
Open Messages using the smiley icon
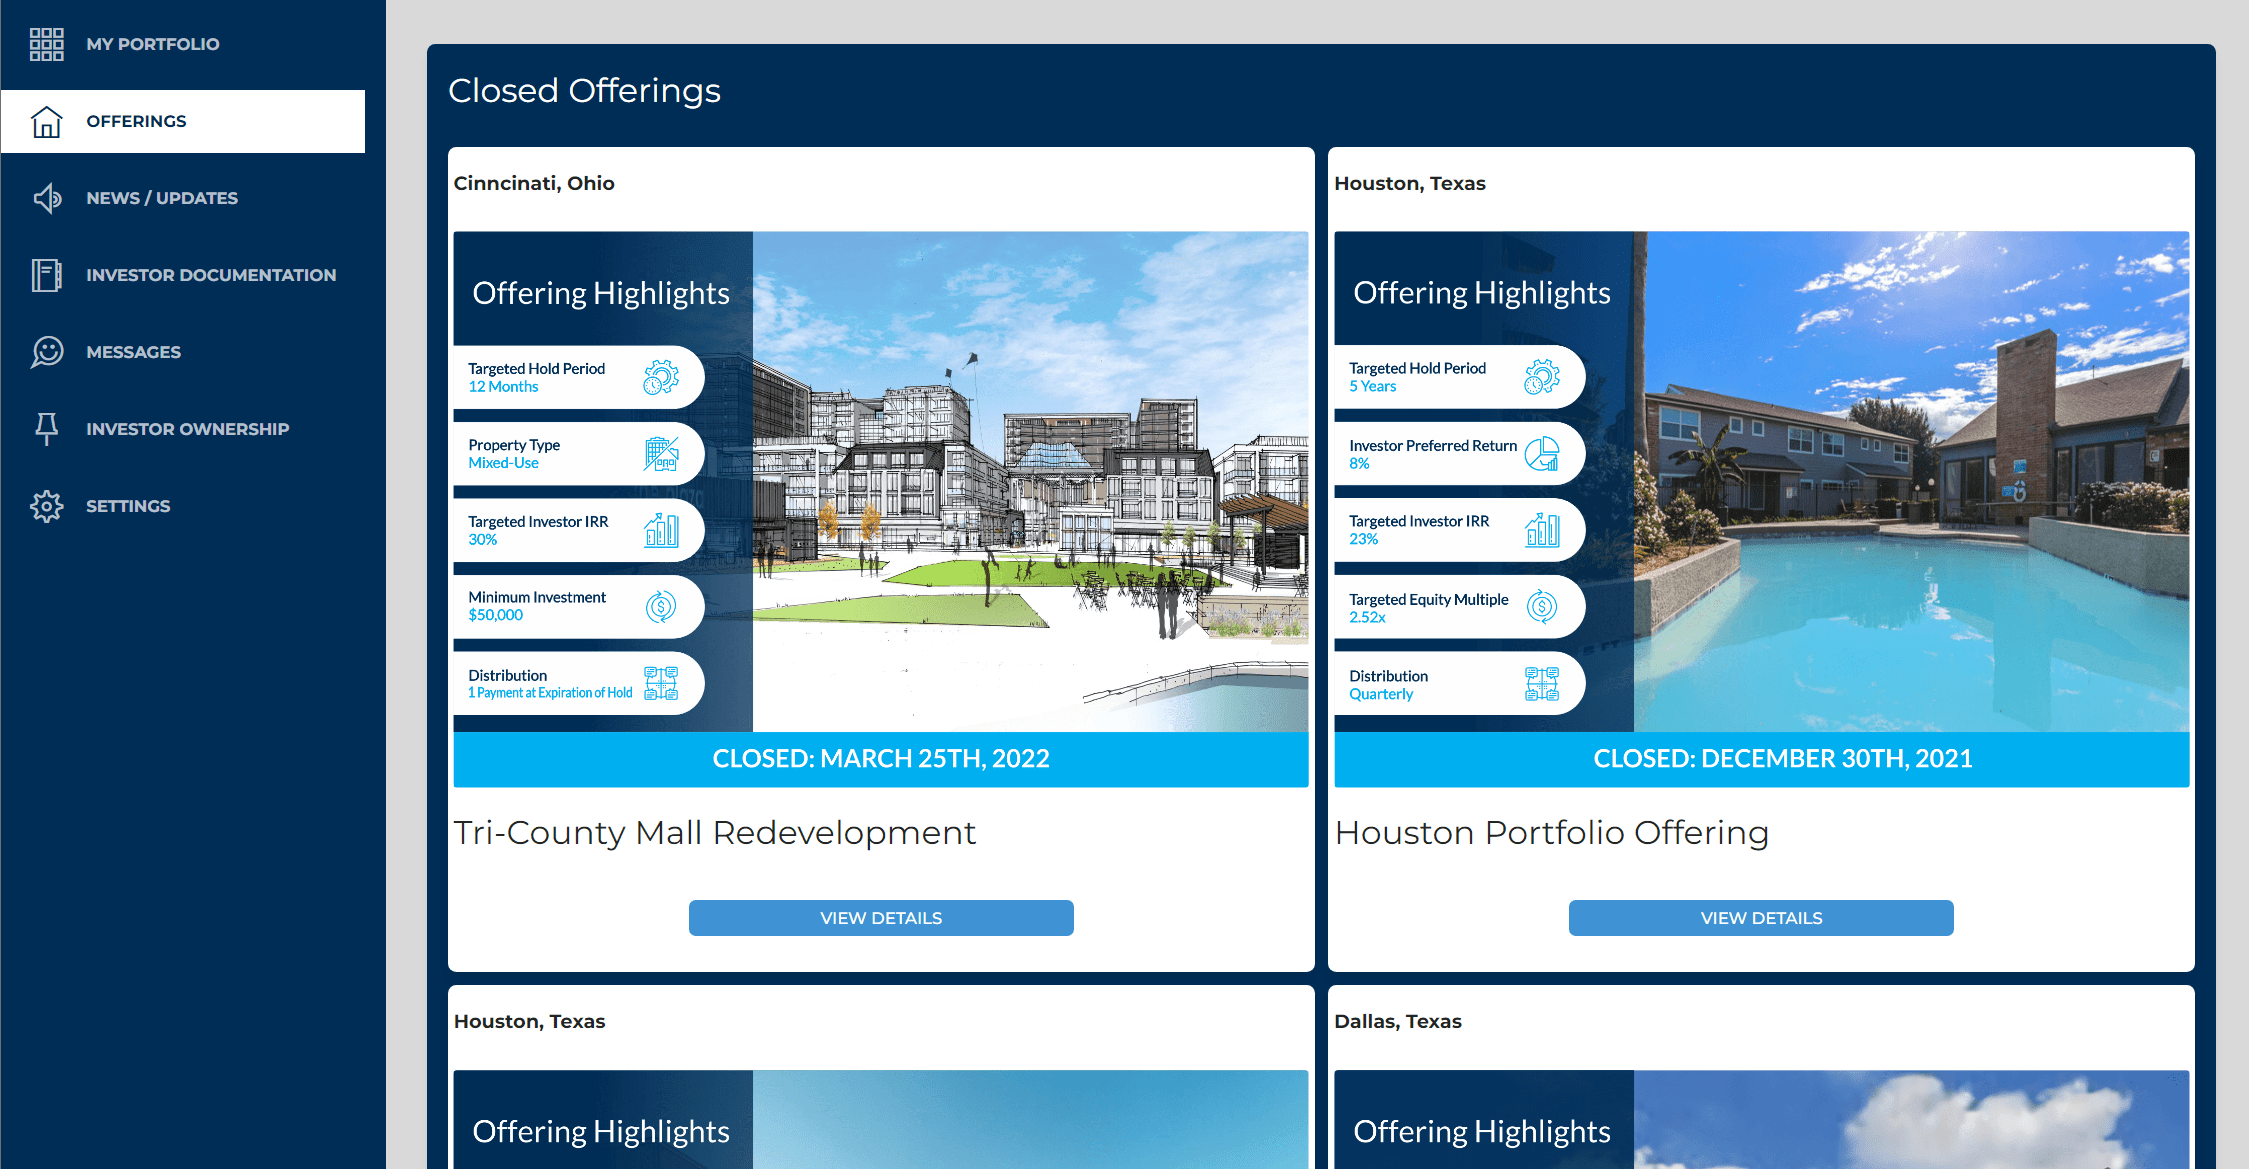point(46,352)
